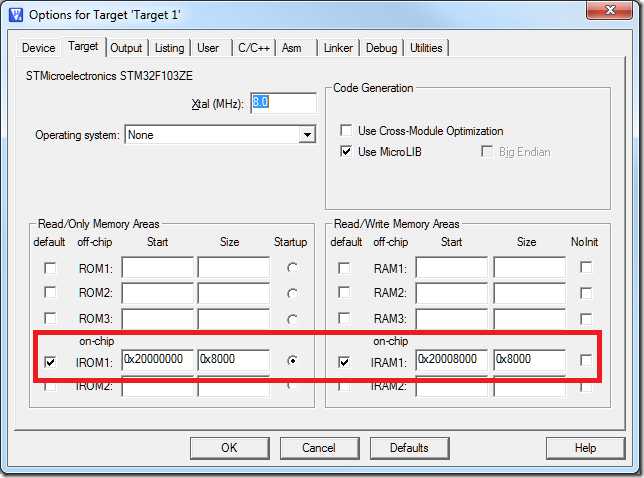Screen dimensions: 644x478
Task: Restore settings with the Defaults button
Action: pyautogui.click(x=409, y=448)
